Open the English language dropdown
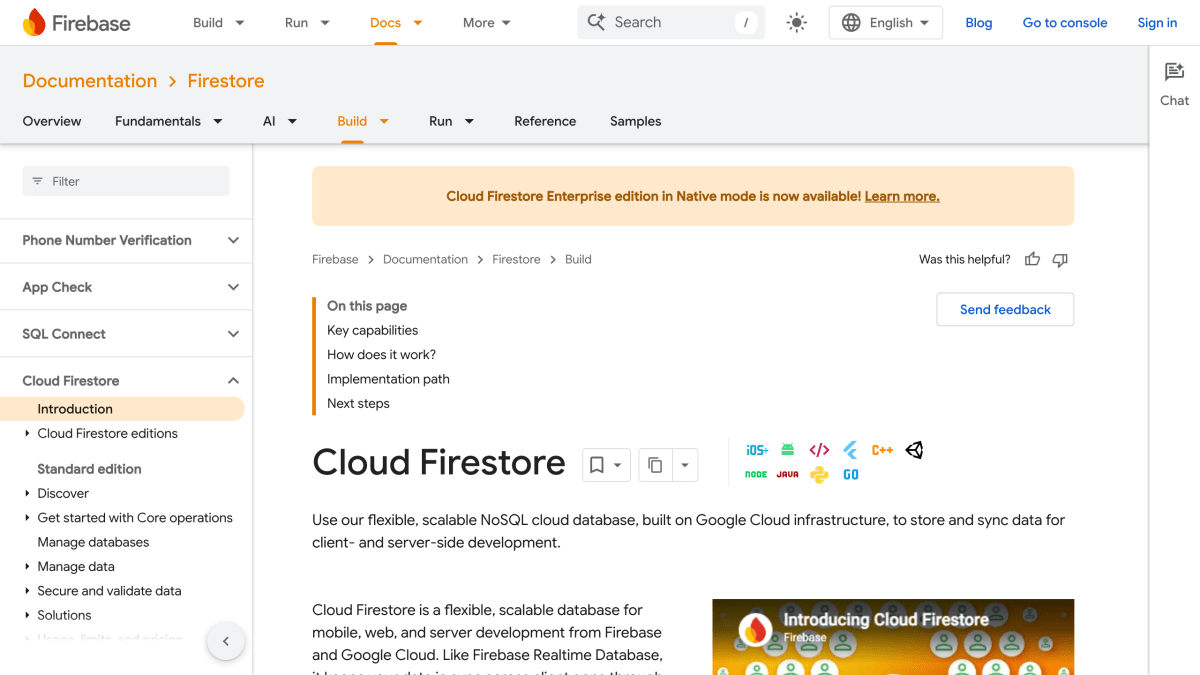 (x=886, y=23)
